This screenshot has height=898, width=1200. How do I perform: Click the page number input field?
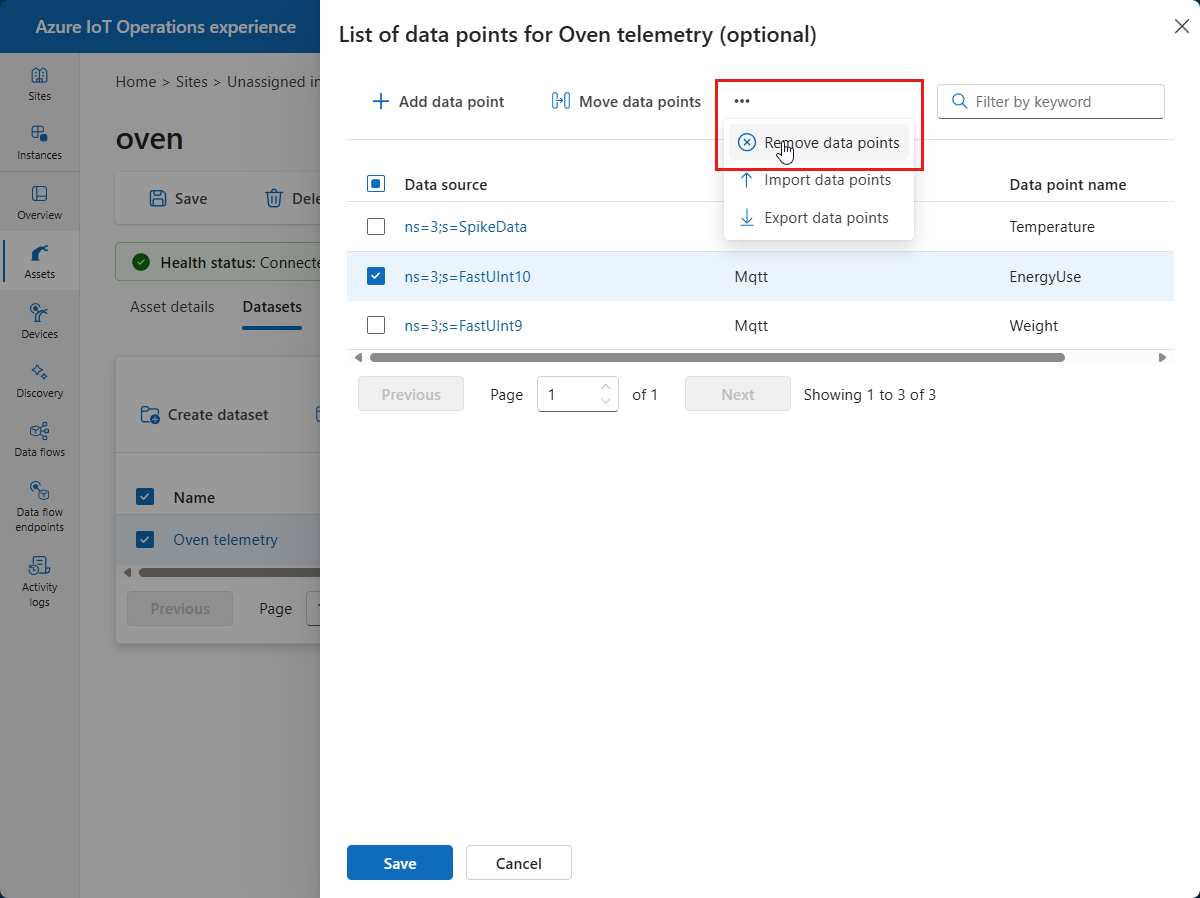click(x=578, y=394)
